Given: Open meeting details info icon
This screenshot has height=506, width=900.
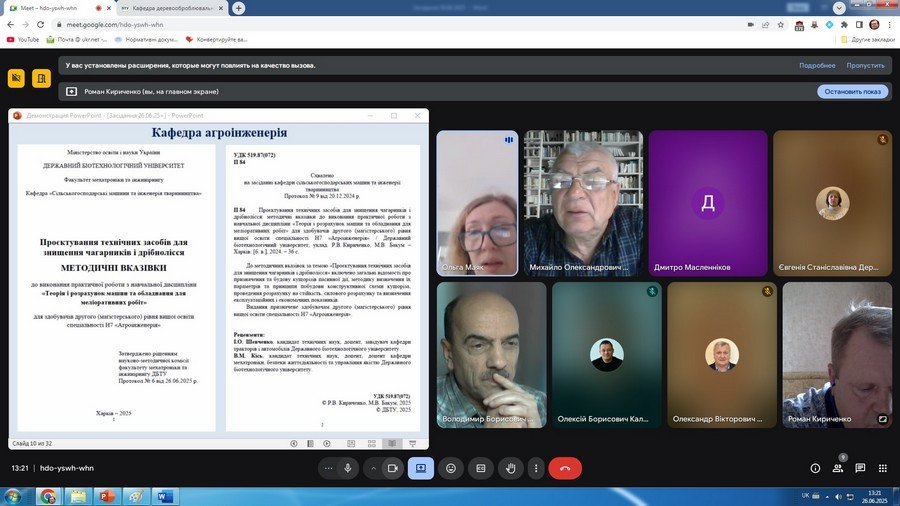Looking at the screenshot, I should [x=815, y=468].
